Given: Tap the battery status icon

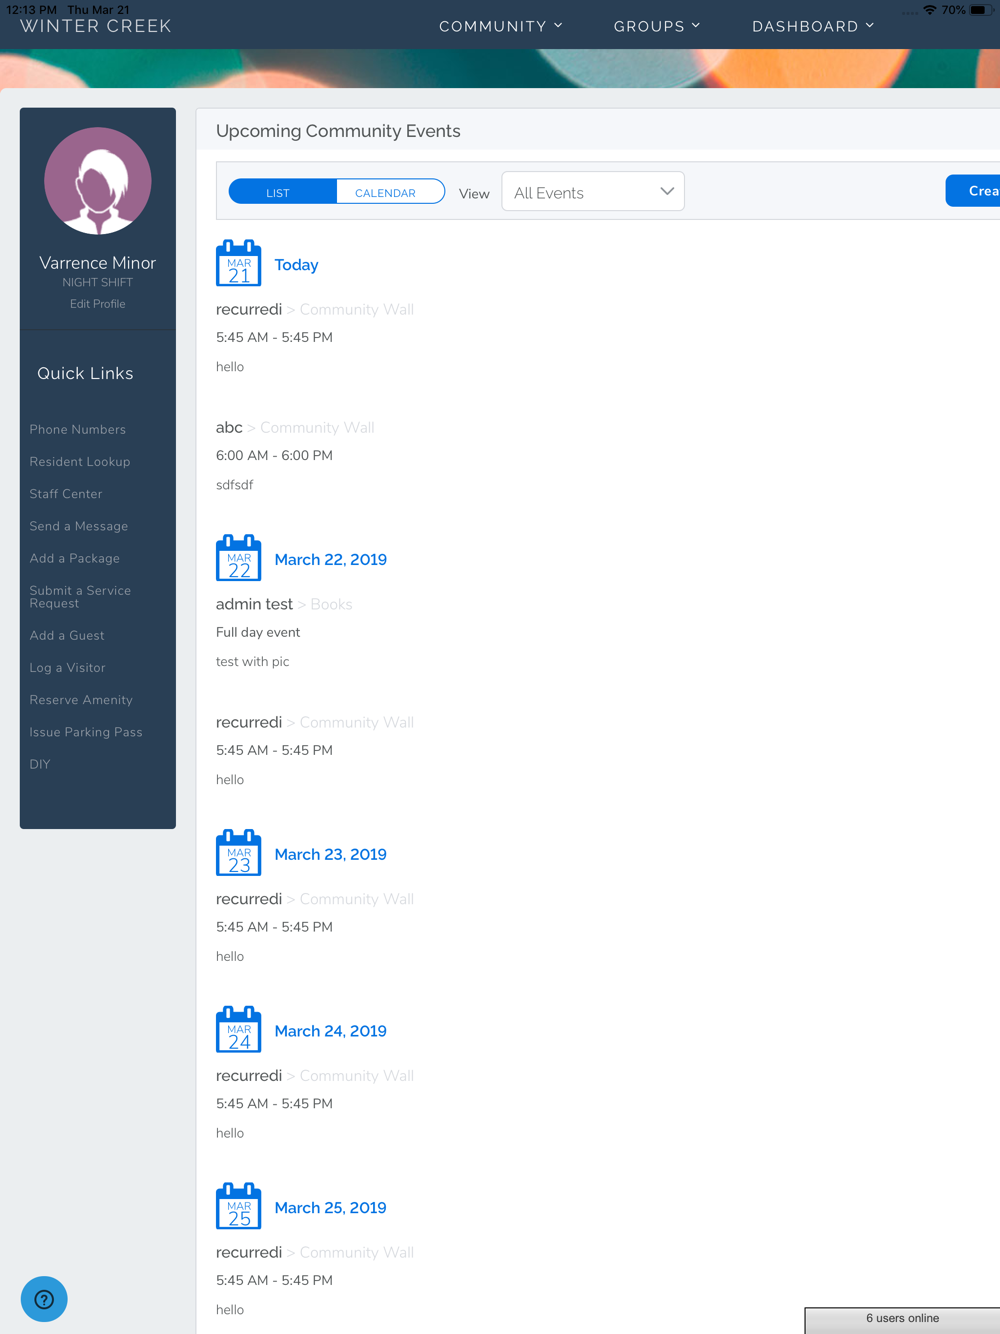Looking at the screenshot, I should 979,10.
